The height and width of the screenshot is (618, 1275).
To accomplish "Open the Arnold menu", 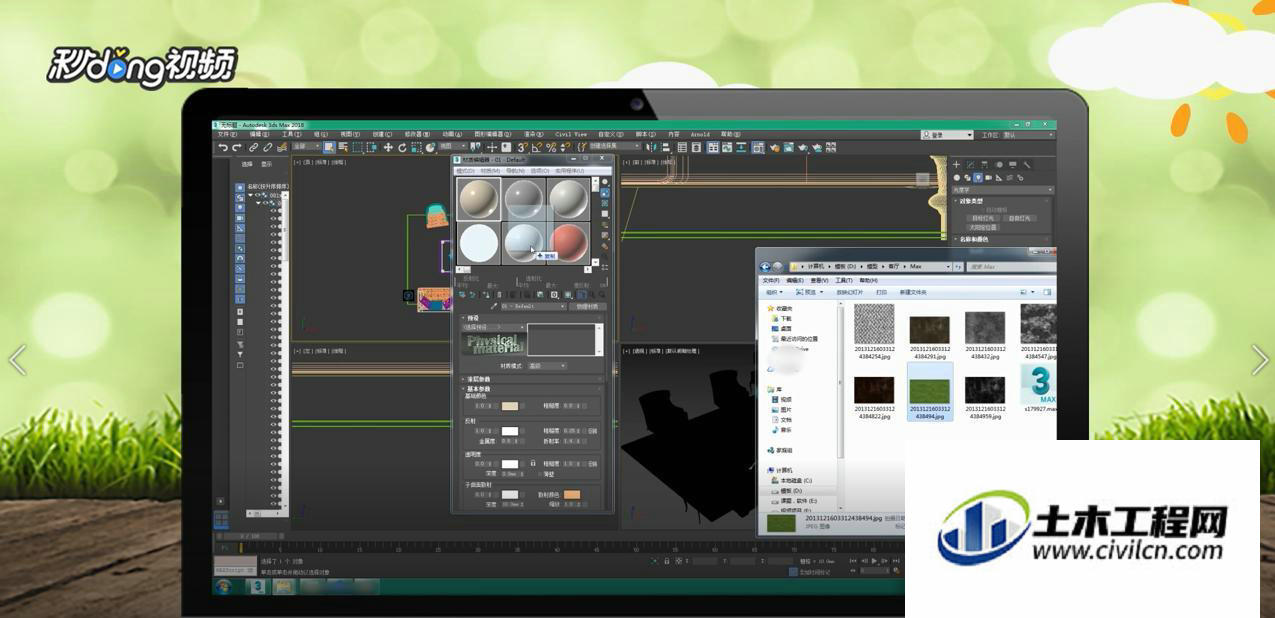I will (x=700, y=134).
